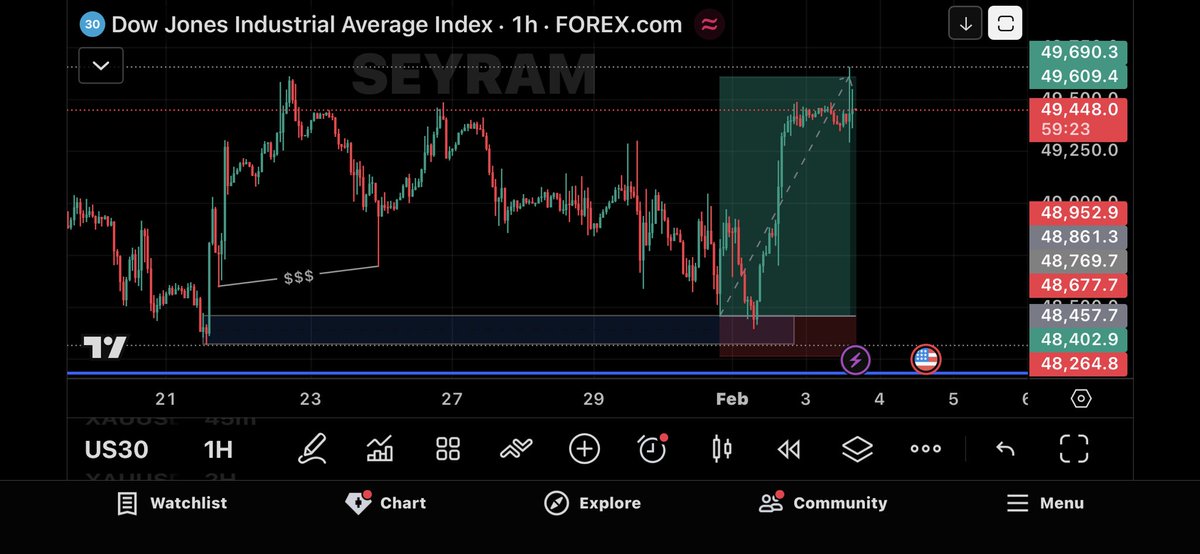This screenshot has height=554, width=1200.
Task: Open the four-squares layout grid icon
Action: click(448, 449)
